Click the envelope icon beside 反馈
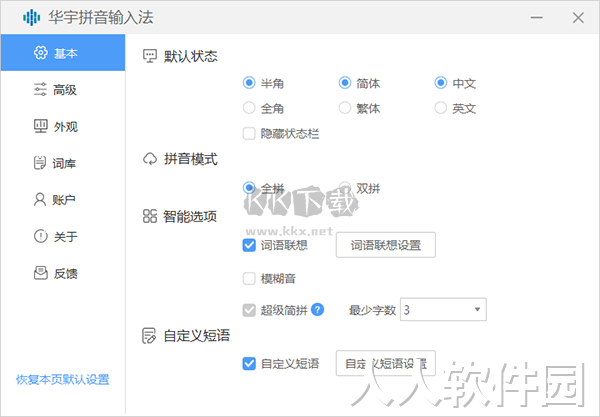Viewport: 600px width, 417px height. tap(41, 273)
